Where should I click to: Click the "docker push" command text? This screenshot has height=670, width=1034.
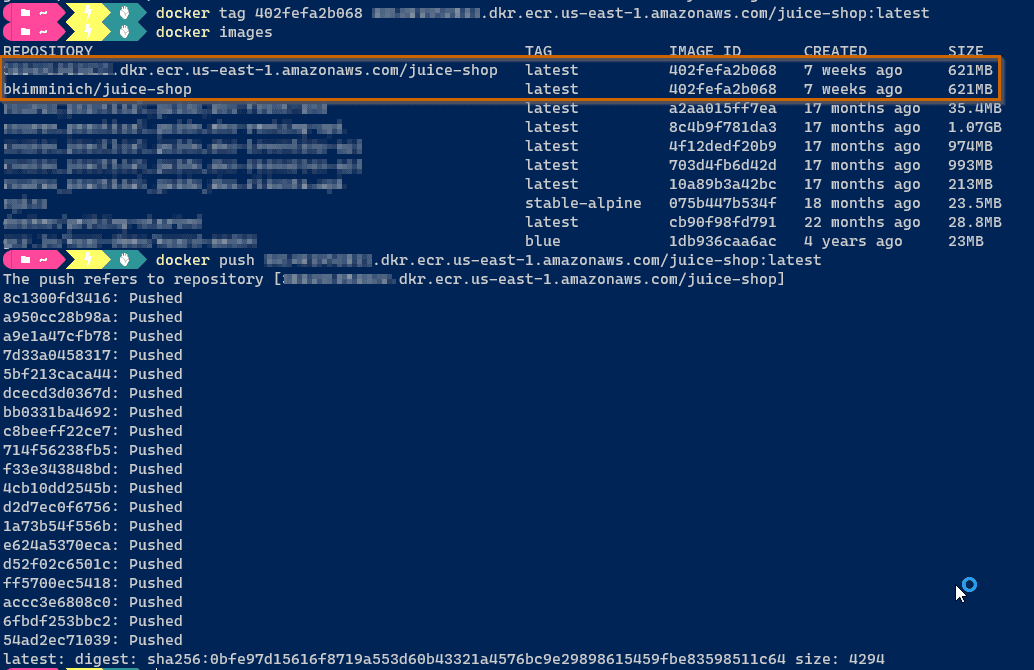198,260
